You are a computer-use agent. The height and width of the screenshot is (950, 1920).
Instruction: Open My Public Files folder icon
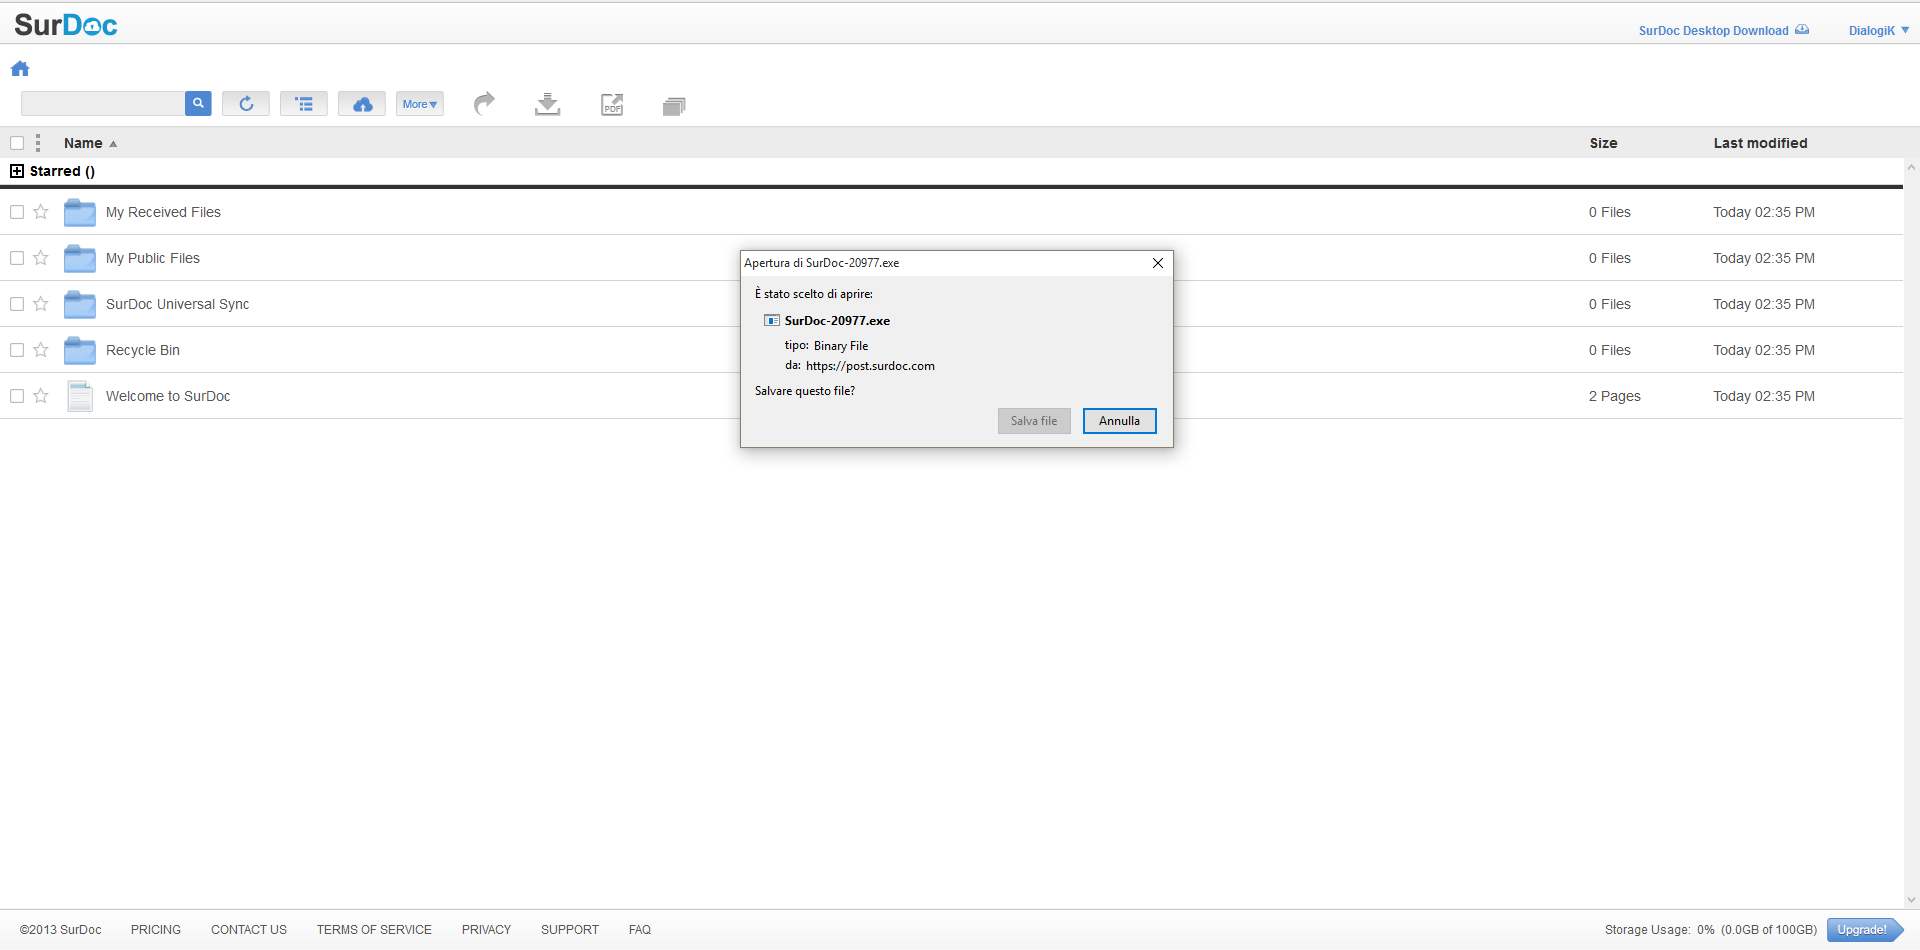(80, 258)
